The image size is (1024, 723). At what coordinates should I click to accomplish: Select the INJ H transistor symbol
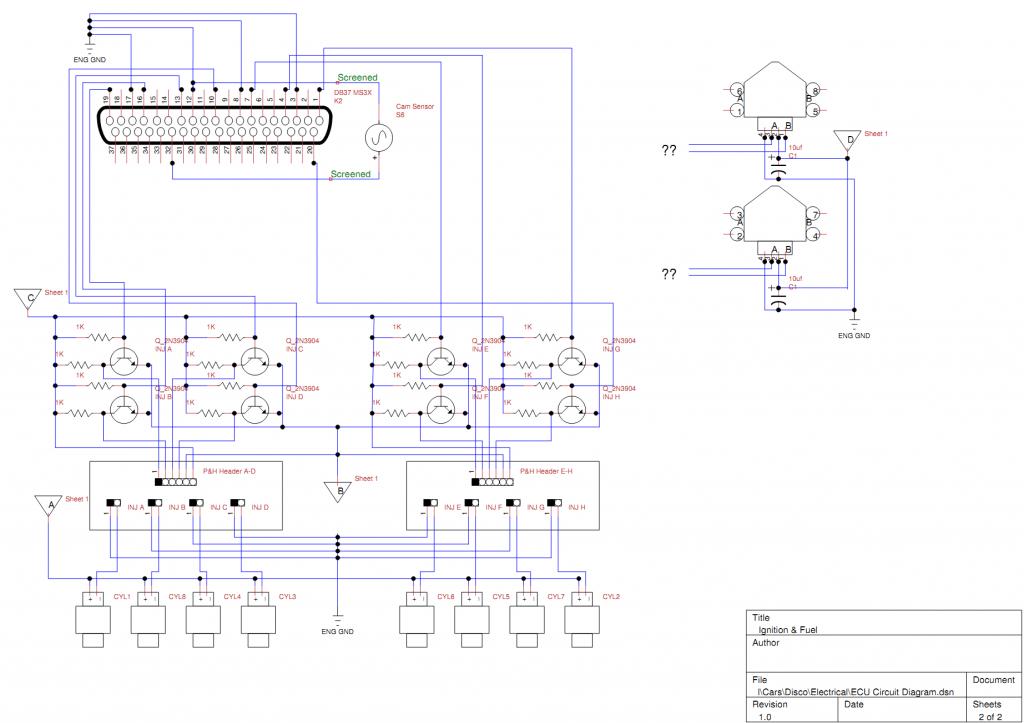[571, 408]
